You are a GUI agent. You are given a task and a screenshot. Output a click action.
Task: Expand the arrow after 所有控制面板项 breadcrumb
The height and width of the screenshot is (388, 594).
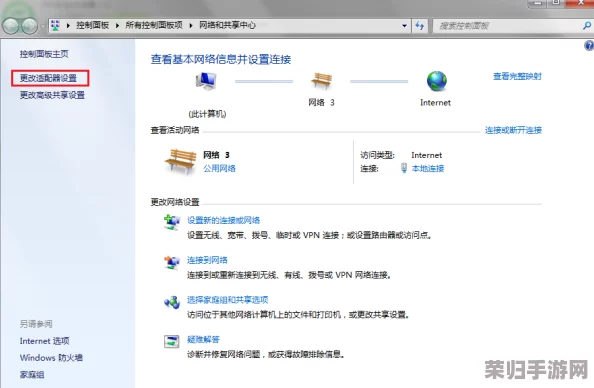pos(191,25)
